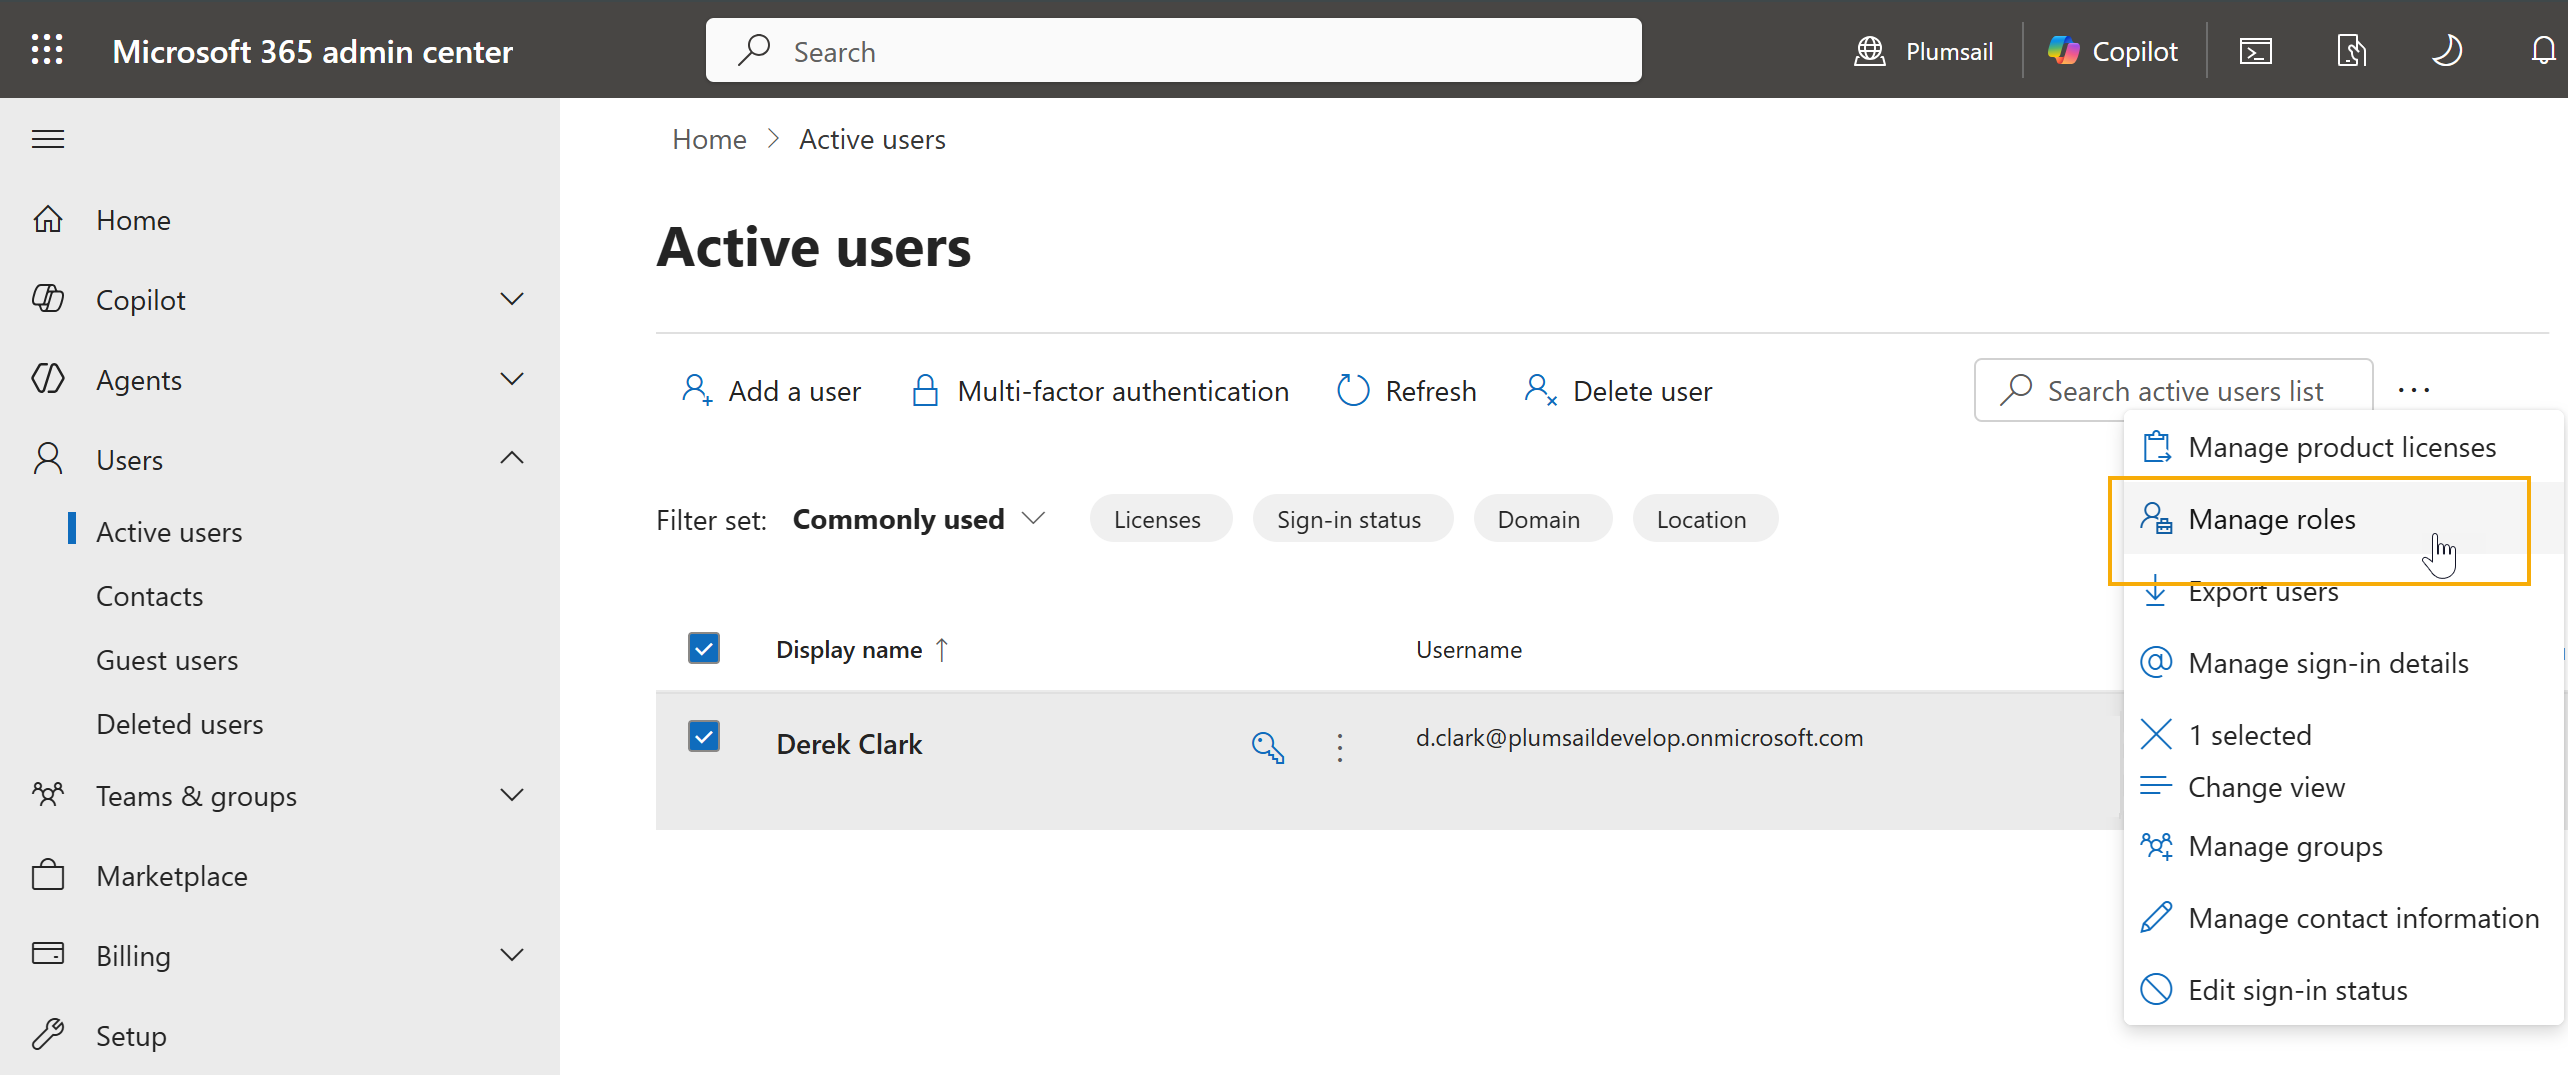Collapse the navigation menu hamburger icon
This screenshot has width=2568, height=1075.
click(48, 139)
